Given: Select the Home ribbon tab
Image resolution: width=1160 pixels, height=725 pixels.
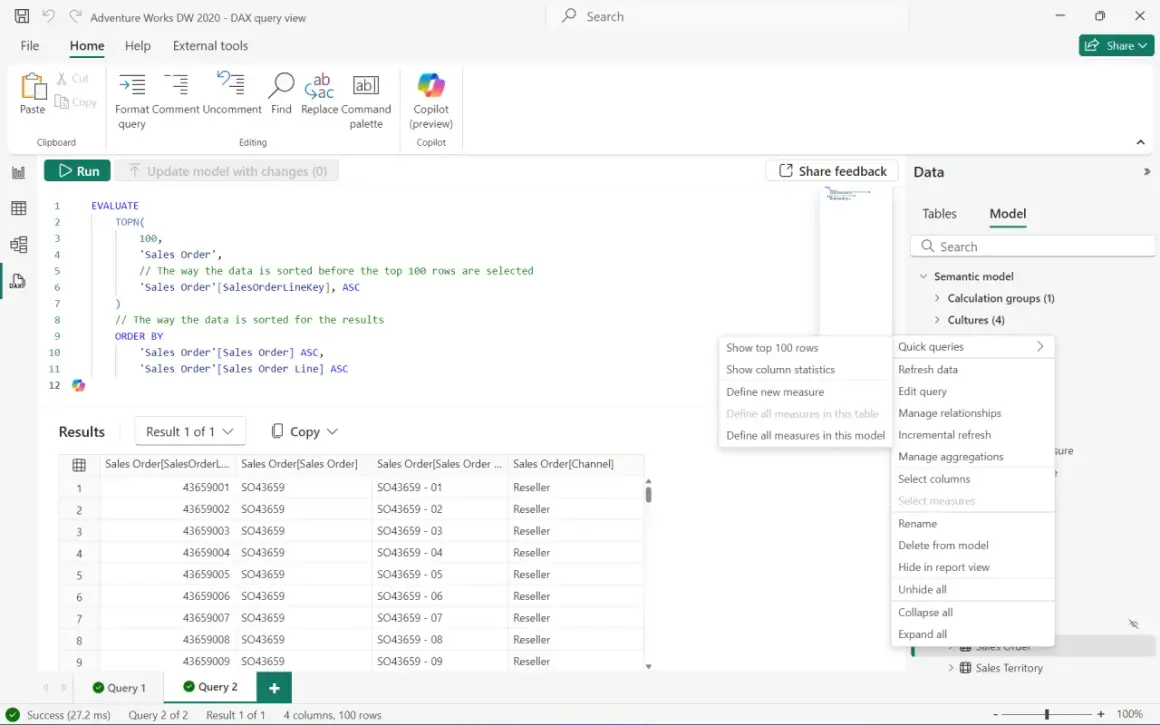Looking at the screenshot, I should [87, 45].
